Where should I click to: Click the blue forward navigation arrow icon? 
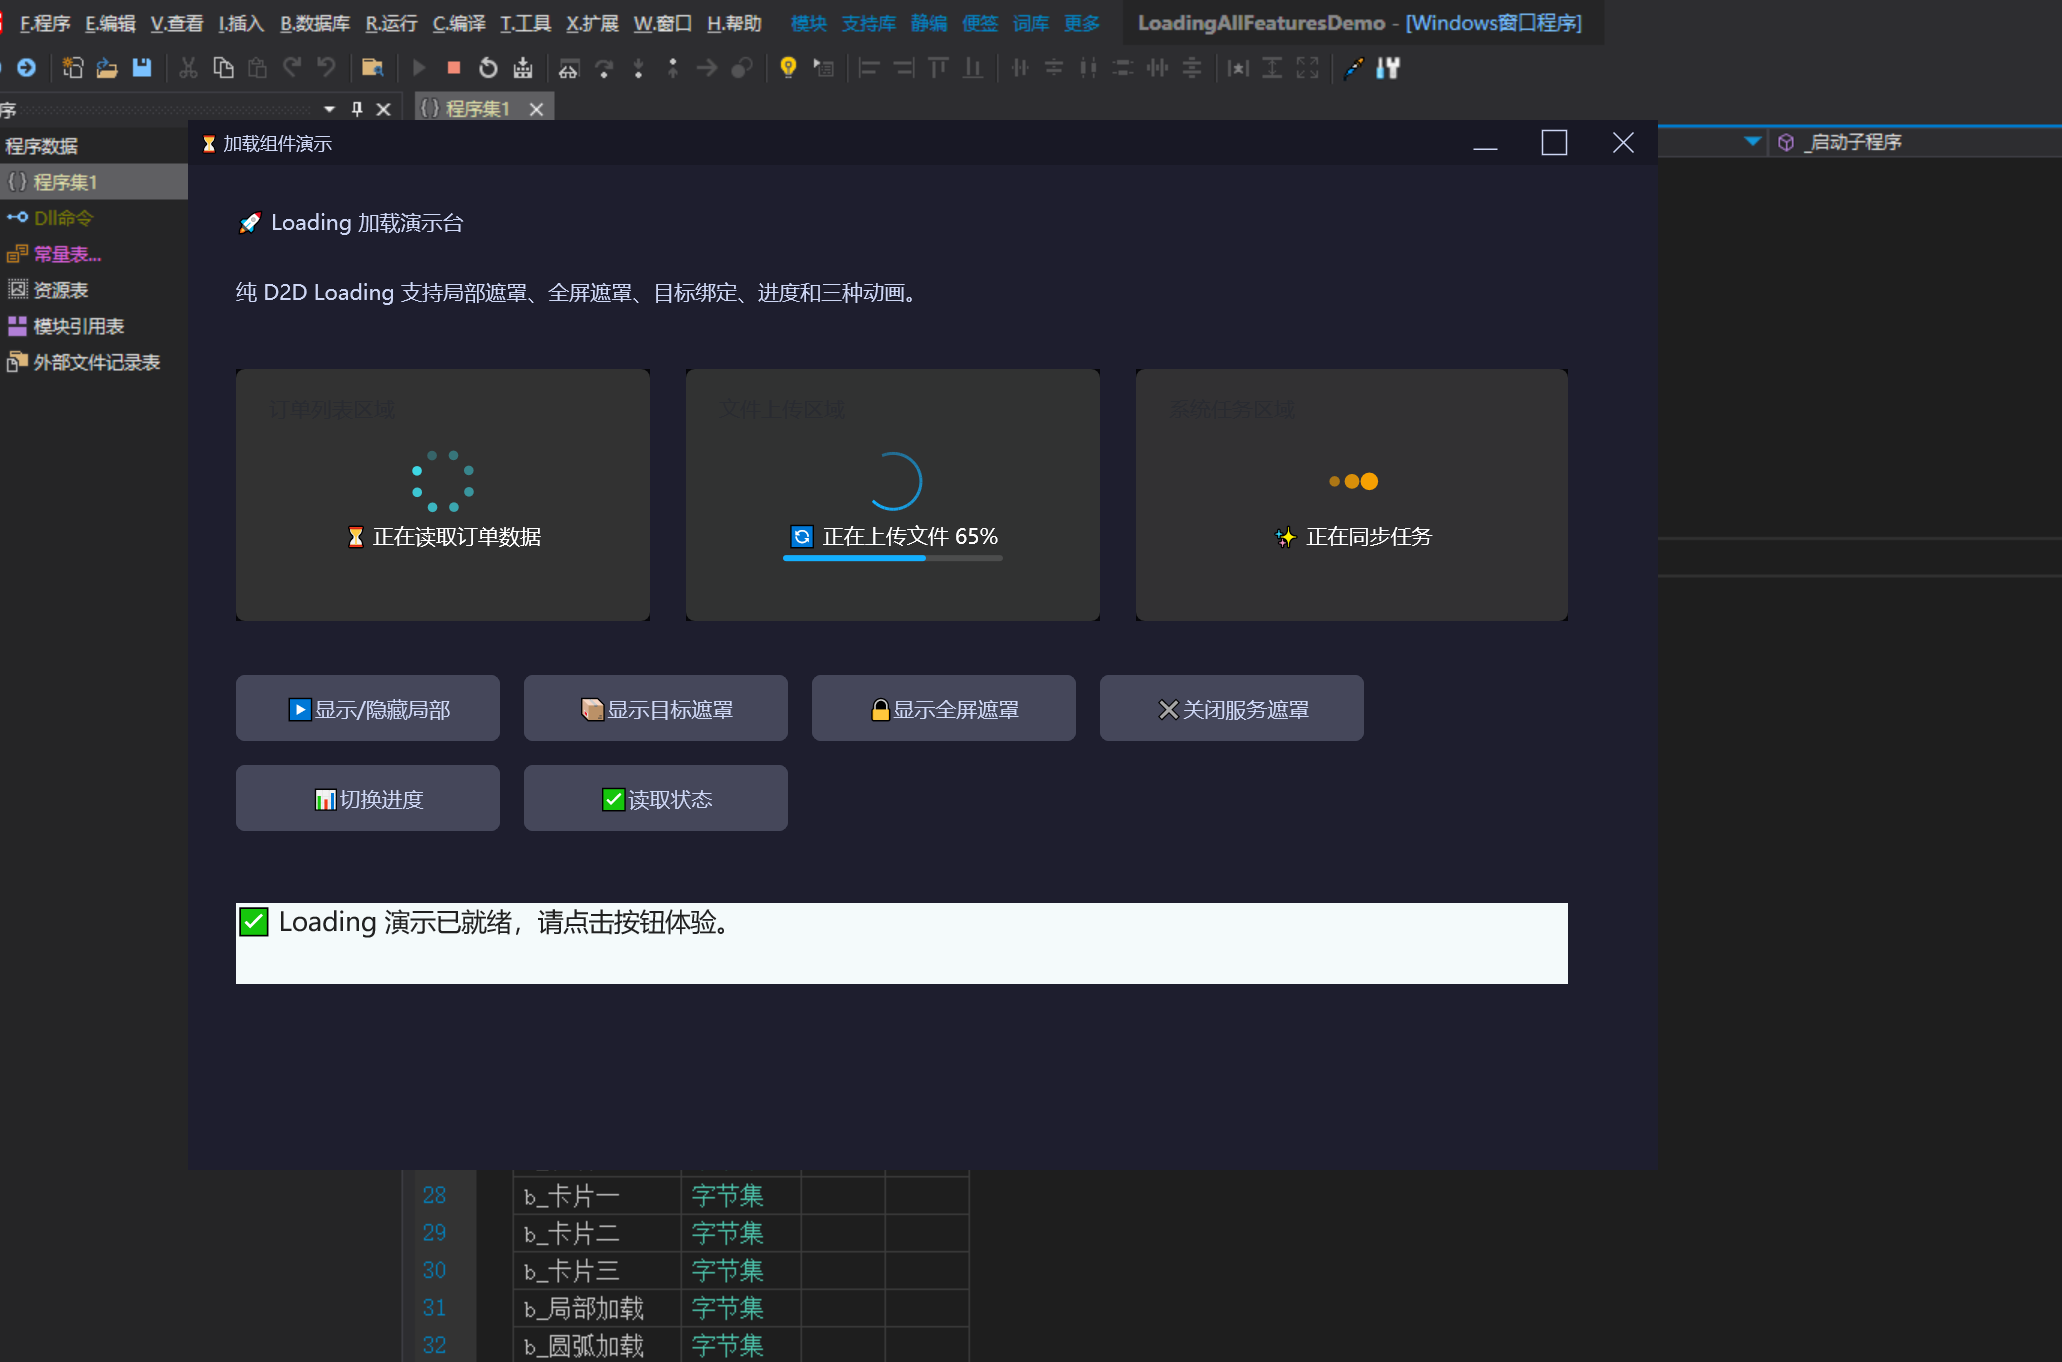[x=27, y=68]
